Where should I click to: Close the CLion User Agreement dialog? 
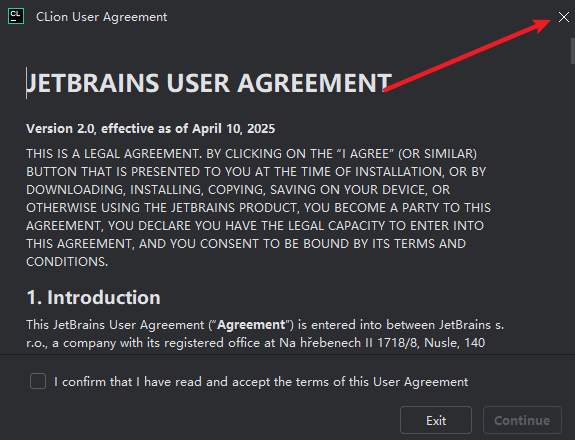click(564, 17)
